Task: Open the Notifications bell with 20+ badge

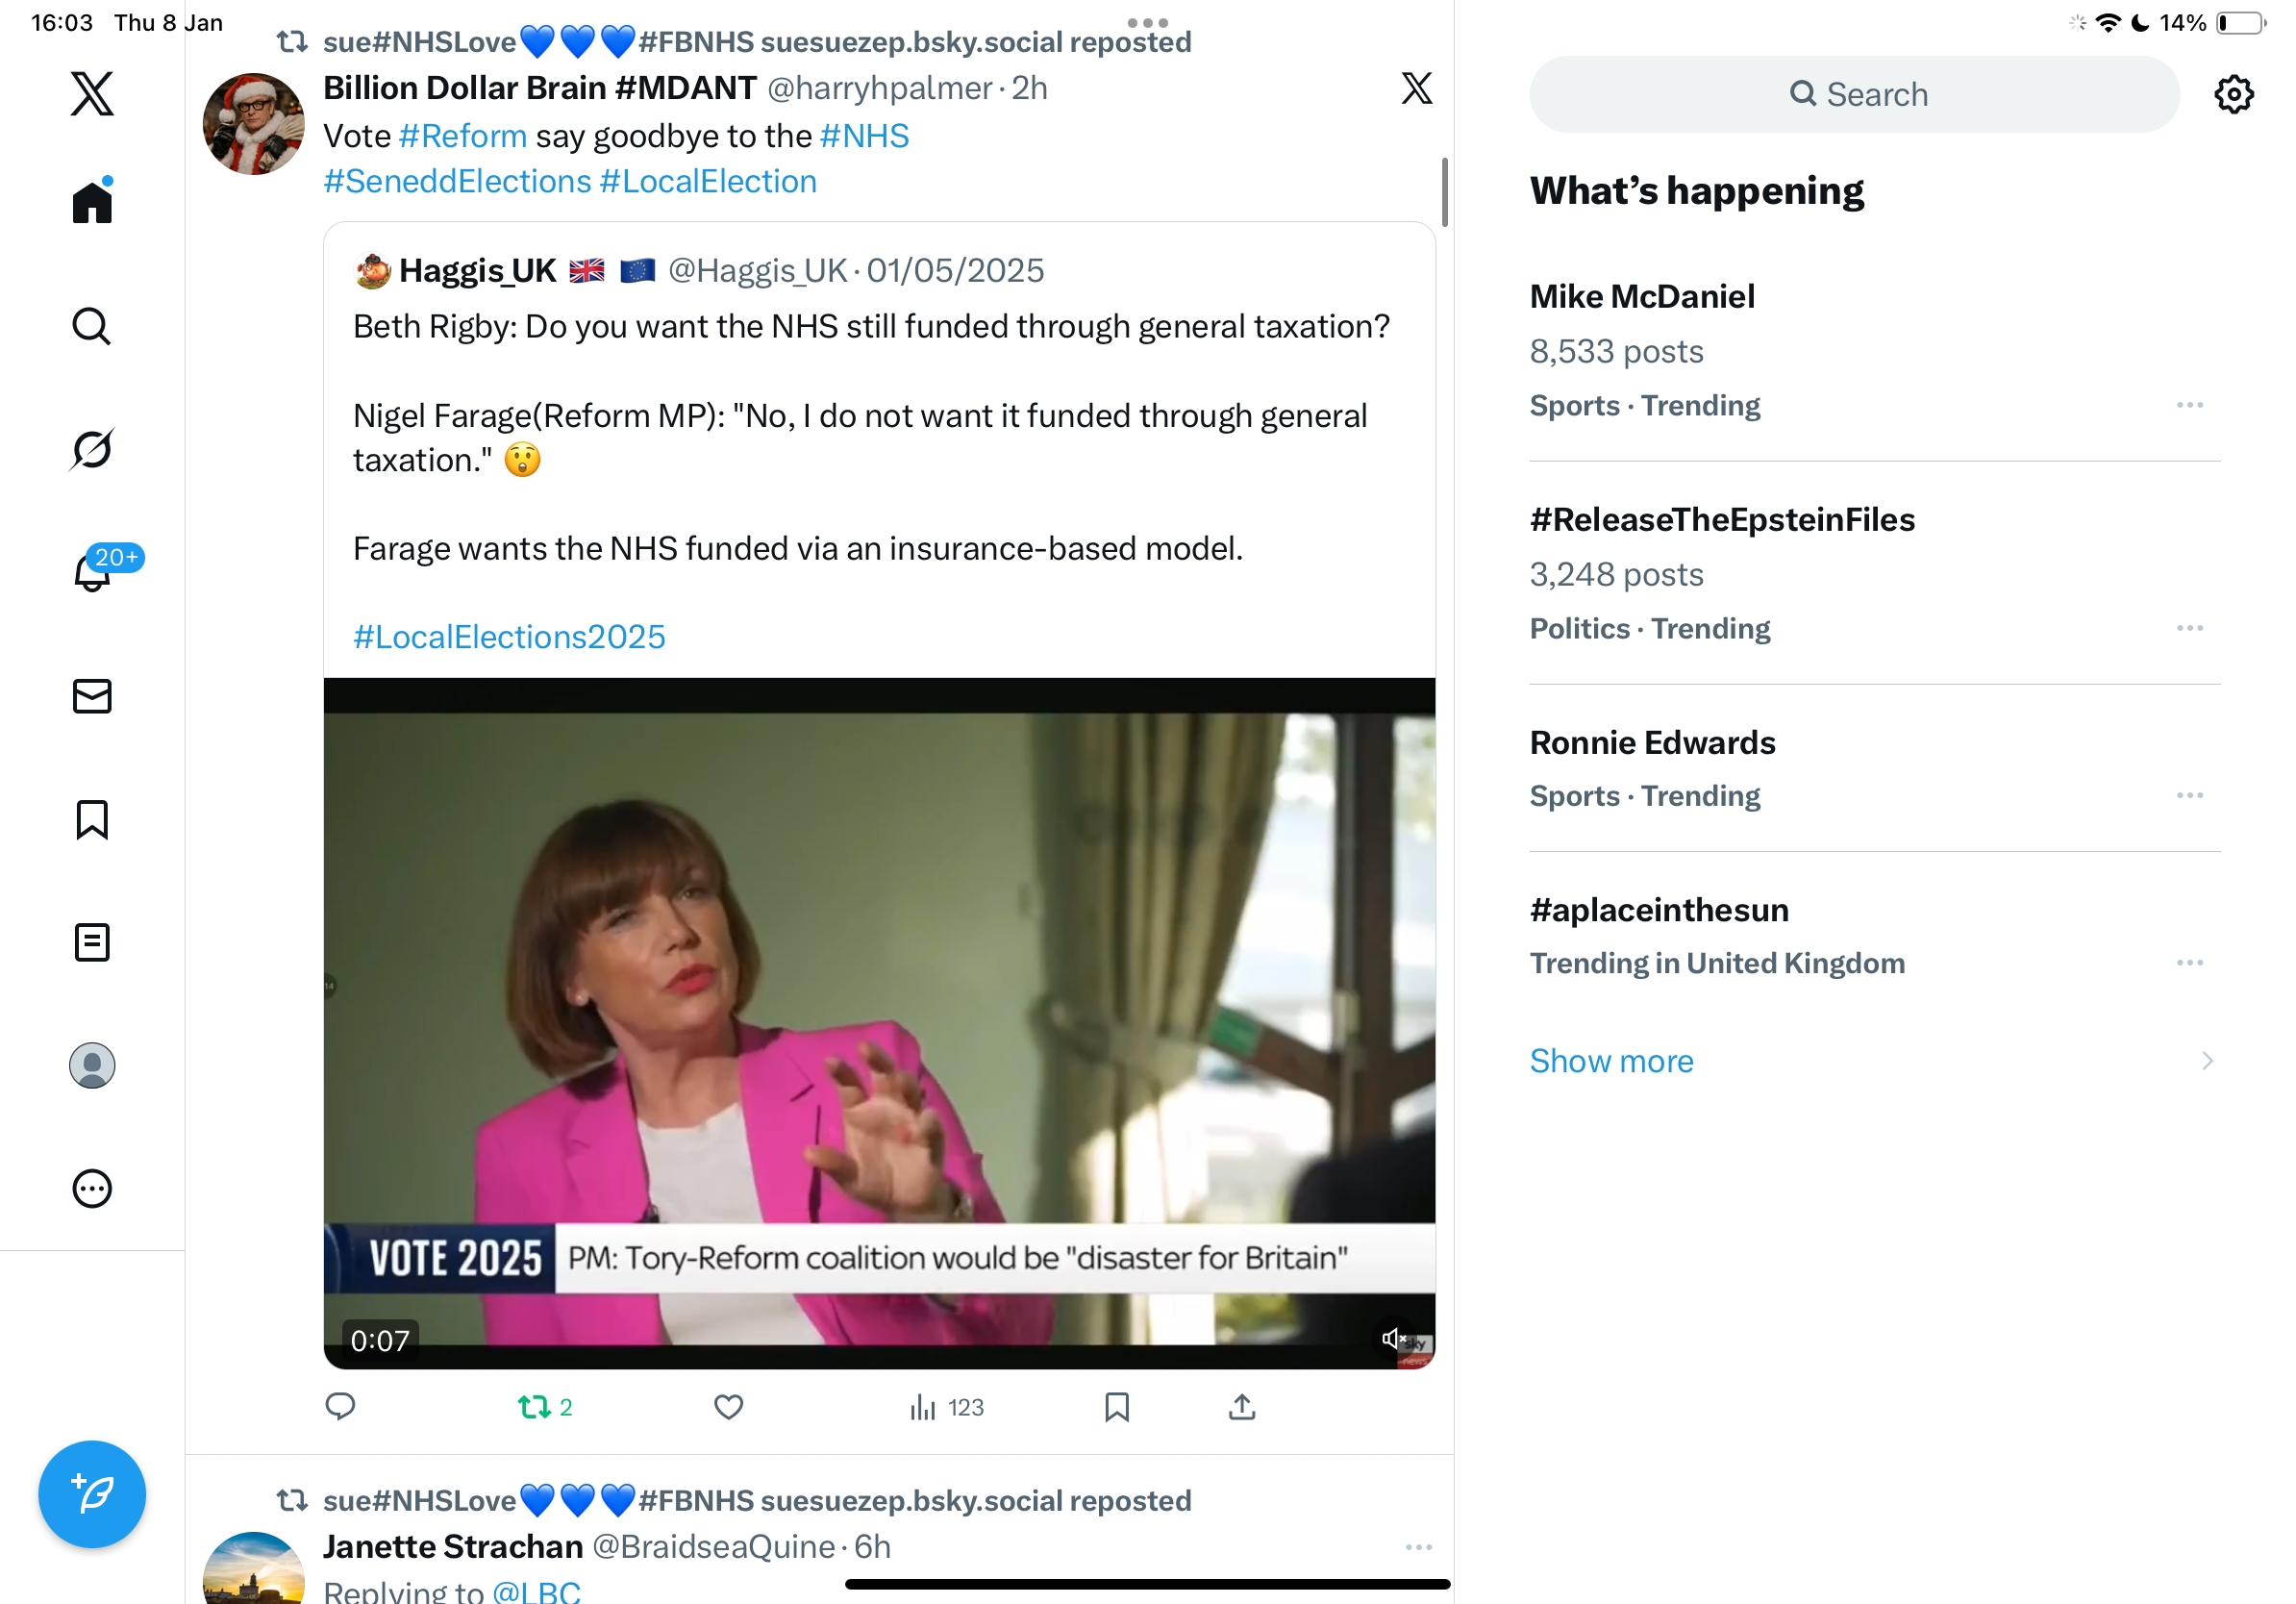Action: [x=92, y=572]
